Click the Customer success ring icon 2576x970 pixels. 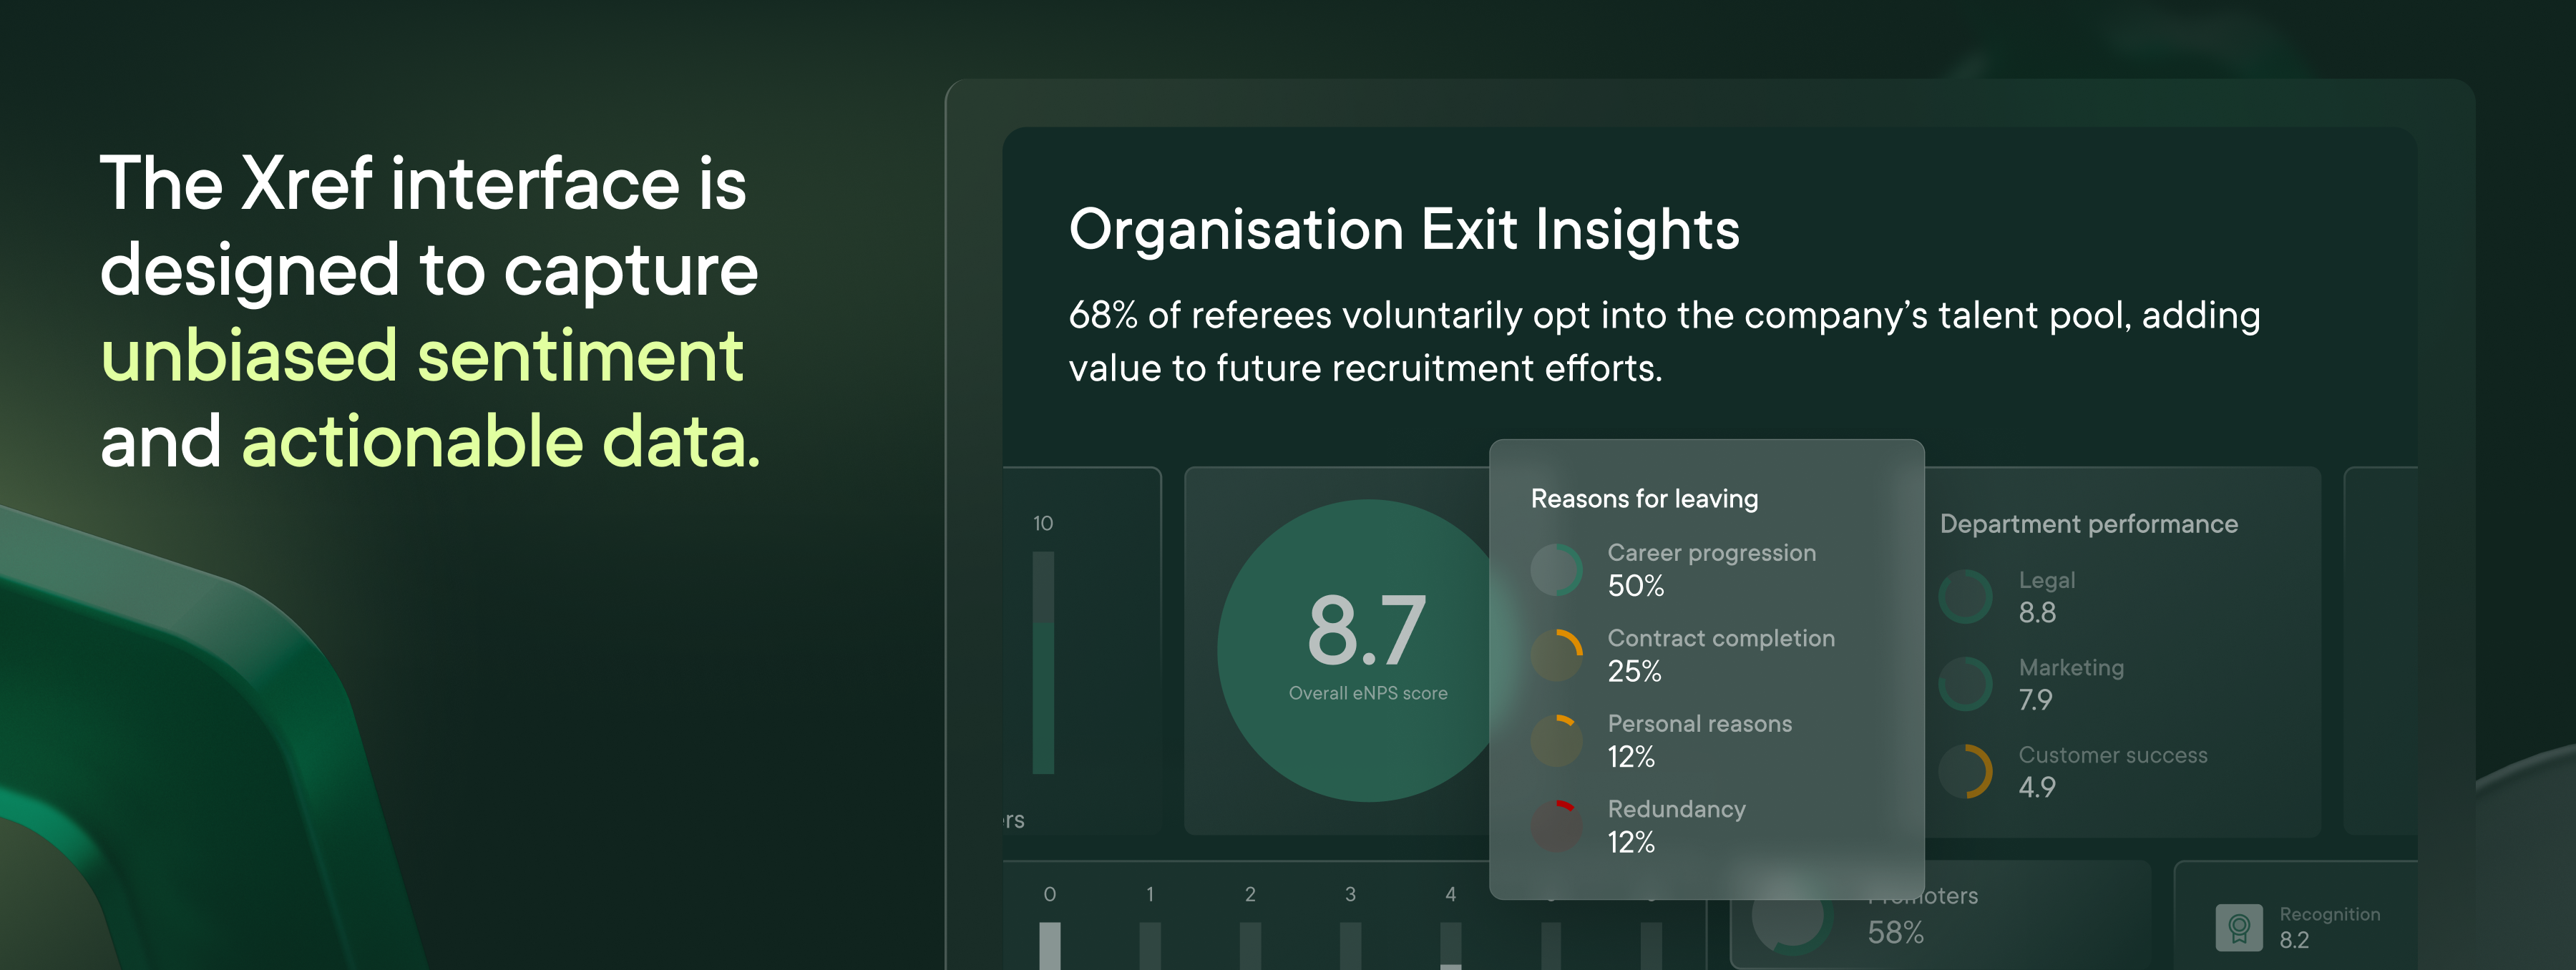pos(1965,771)
